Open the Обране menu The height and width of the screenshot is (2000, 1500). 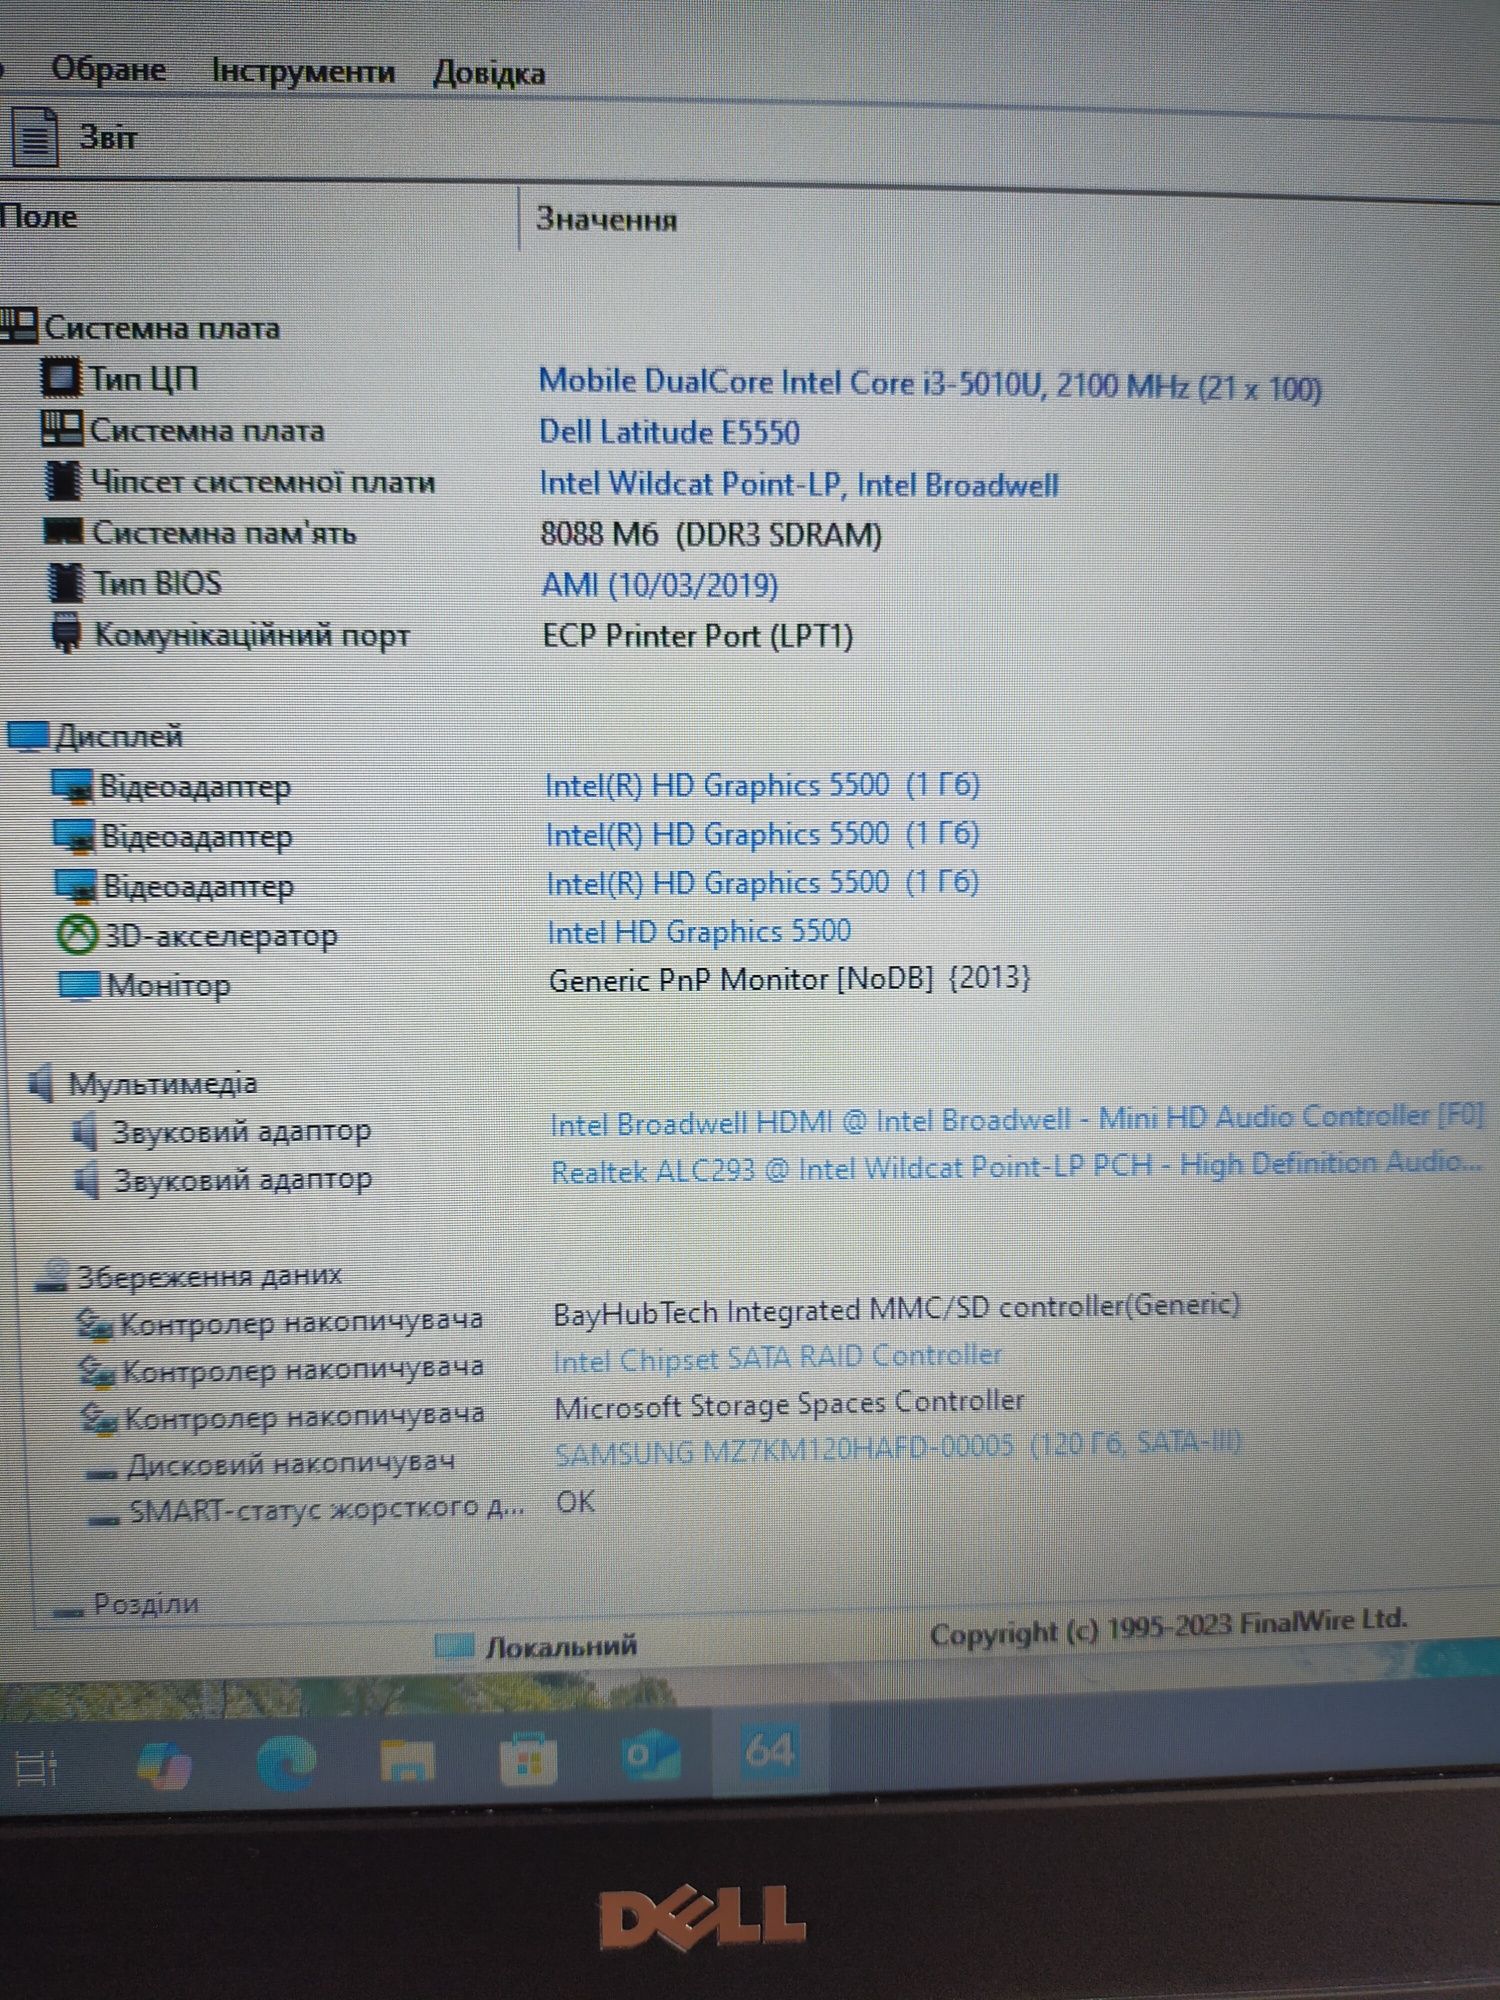tap(108, 69)
